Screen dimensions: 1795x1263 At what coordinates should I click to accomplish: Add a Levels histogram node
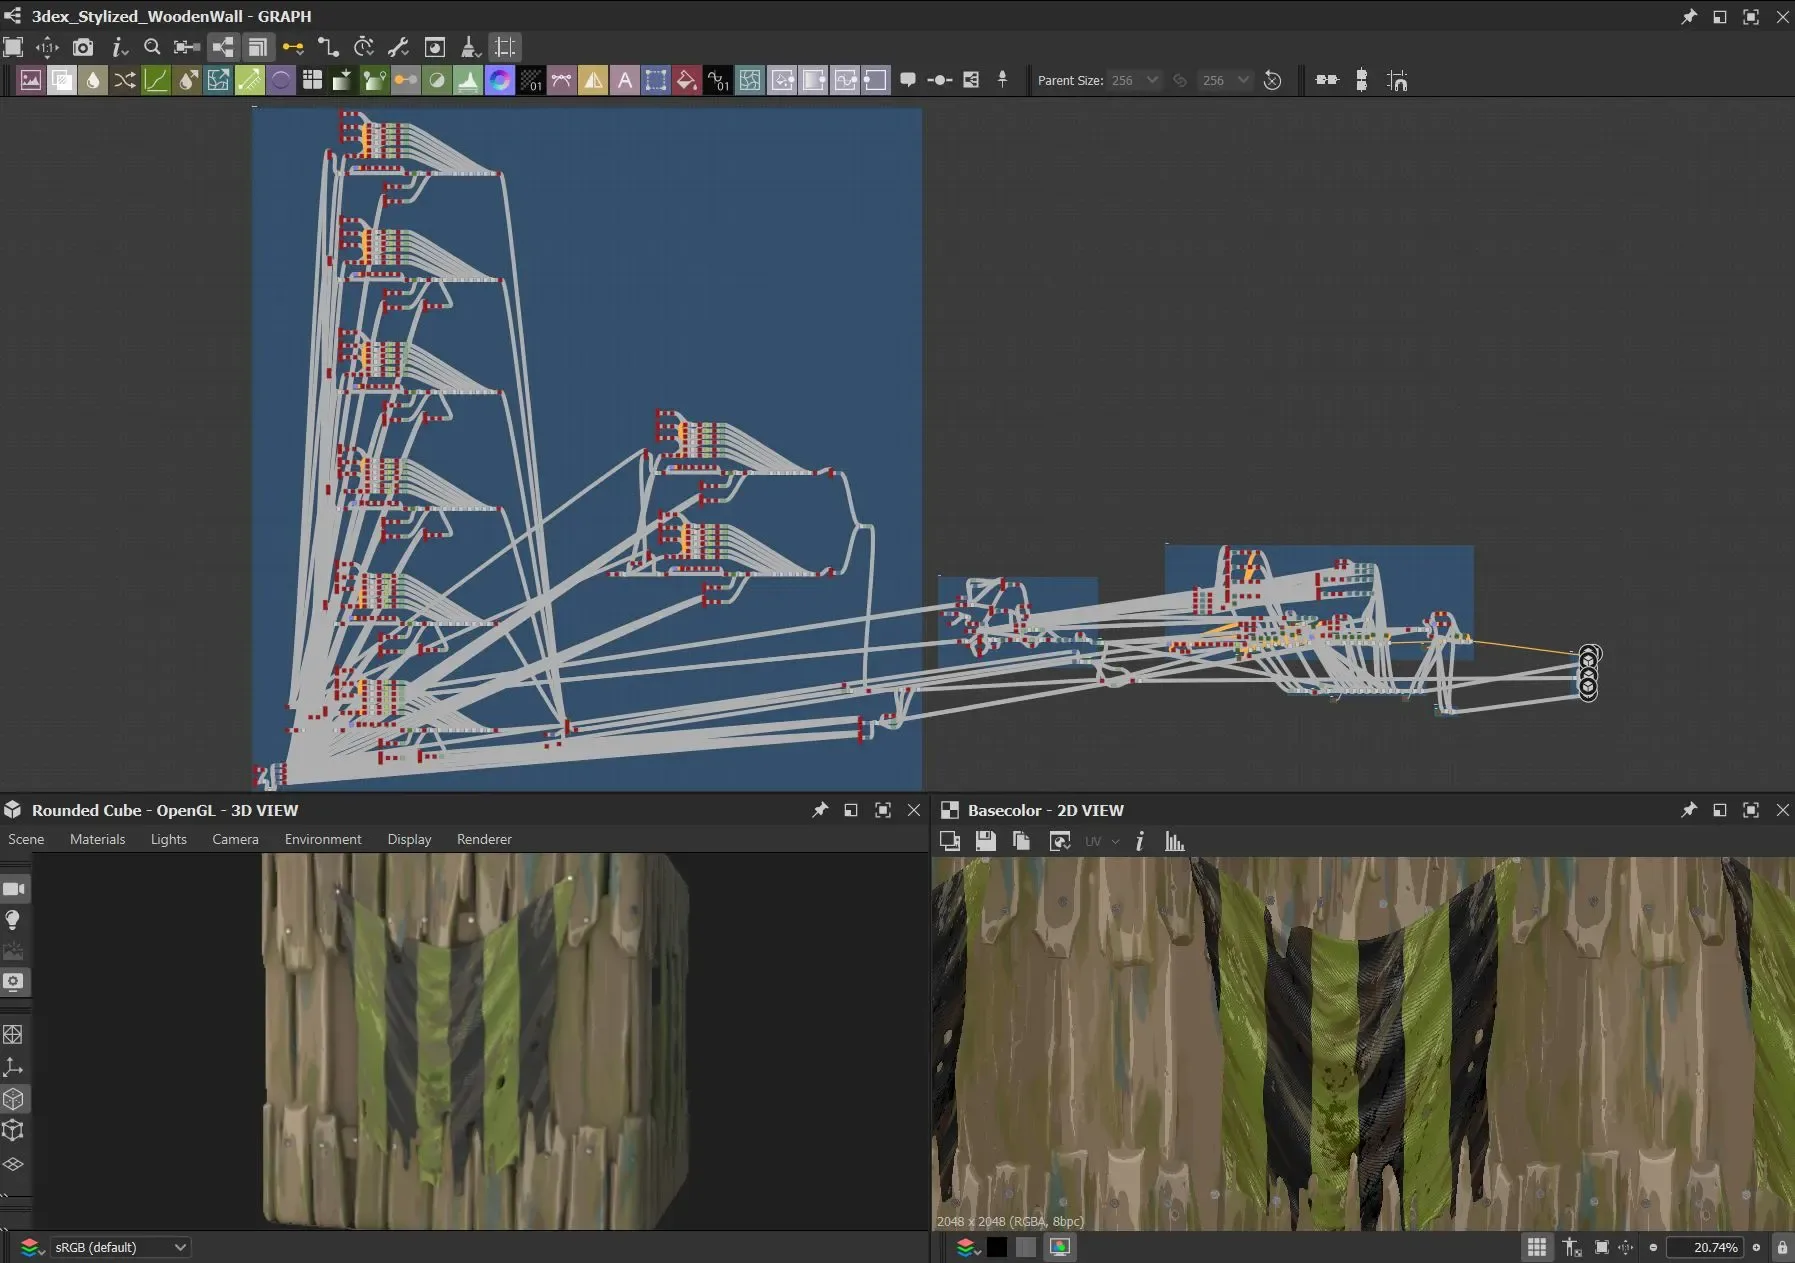pyautogui.click(x=468, y=80)
